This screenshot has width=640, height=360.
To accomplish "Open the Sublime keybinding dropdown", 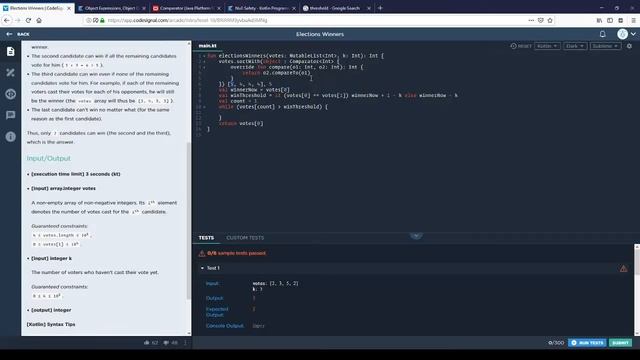I will (605, 46).
